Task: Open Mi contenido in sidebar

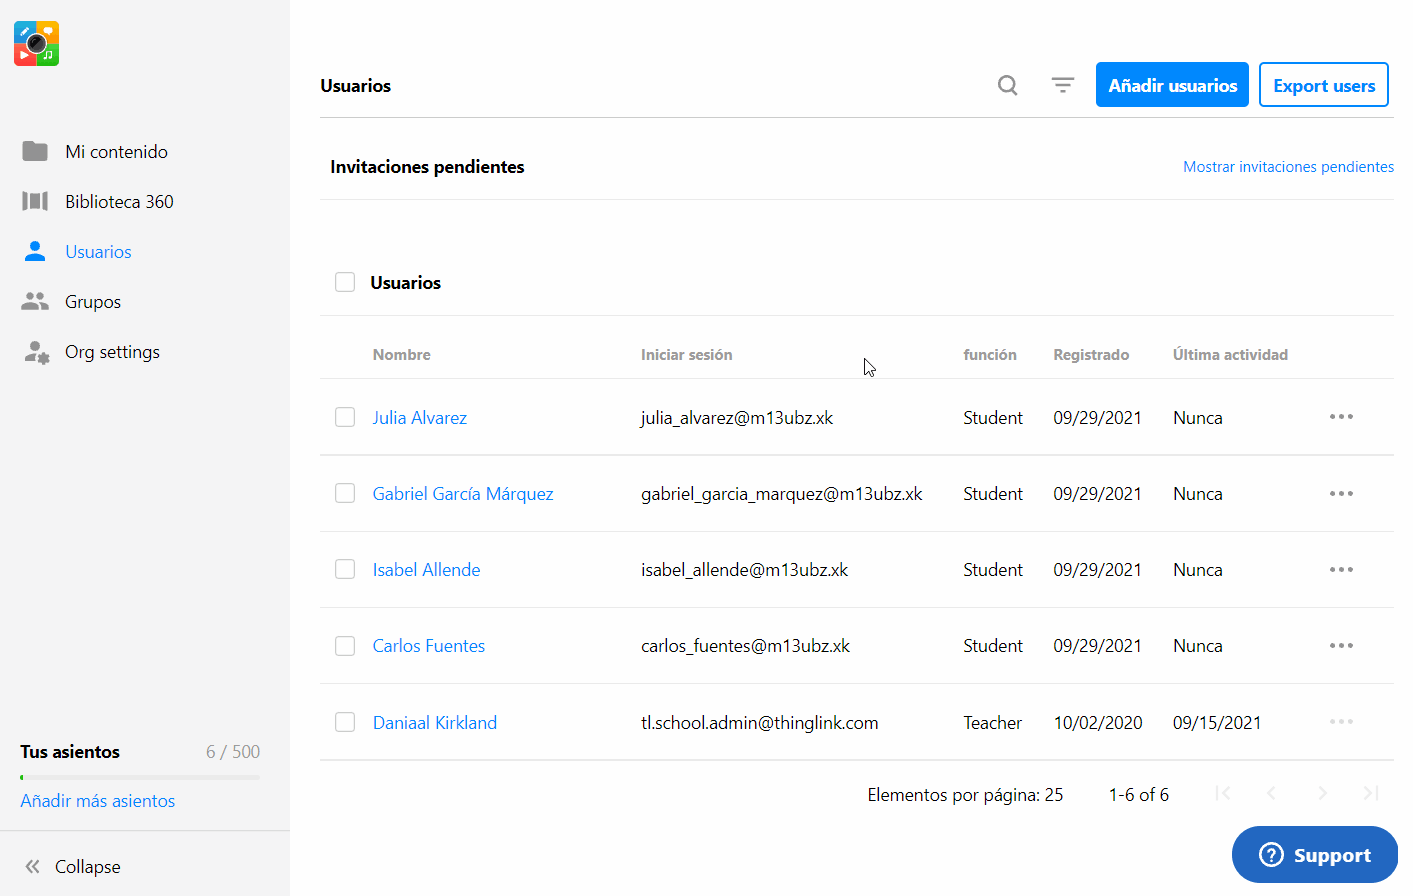Action: [x=116, y=152]
